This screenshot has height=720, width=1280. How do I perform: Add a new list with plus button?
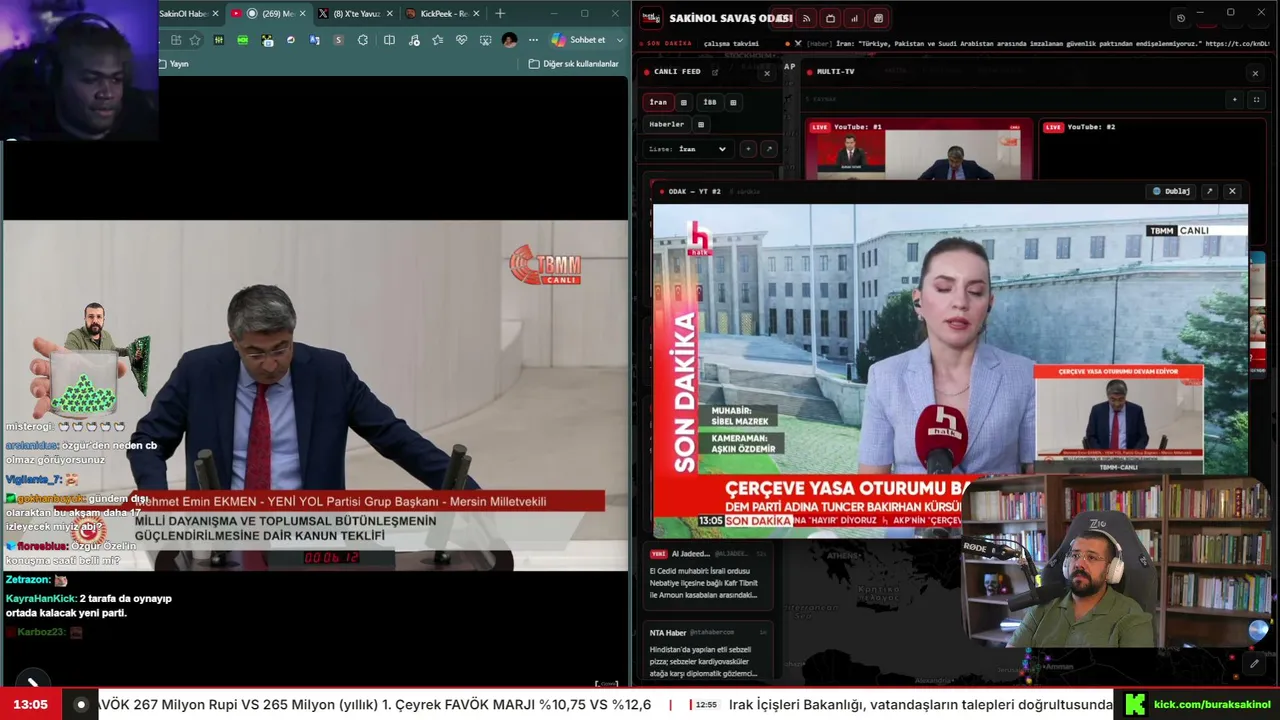pos(748,149)
